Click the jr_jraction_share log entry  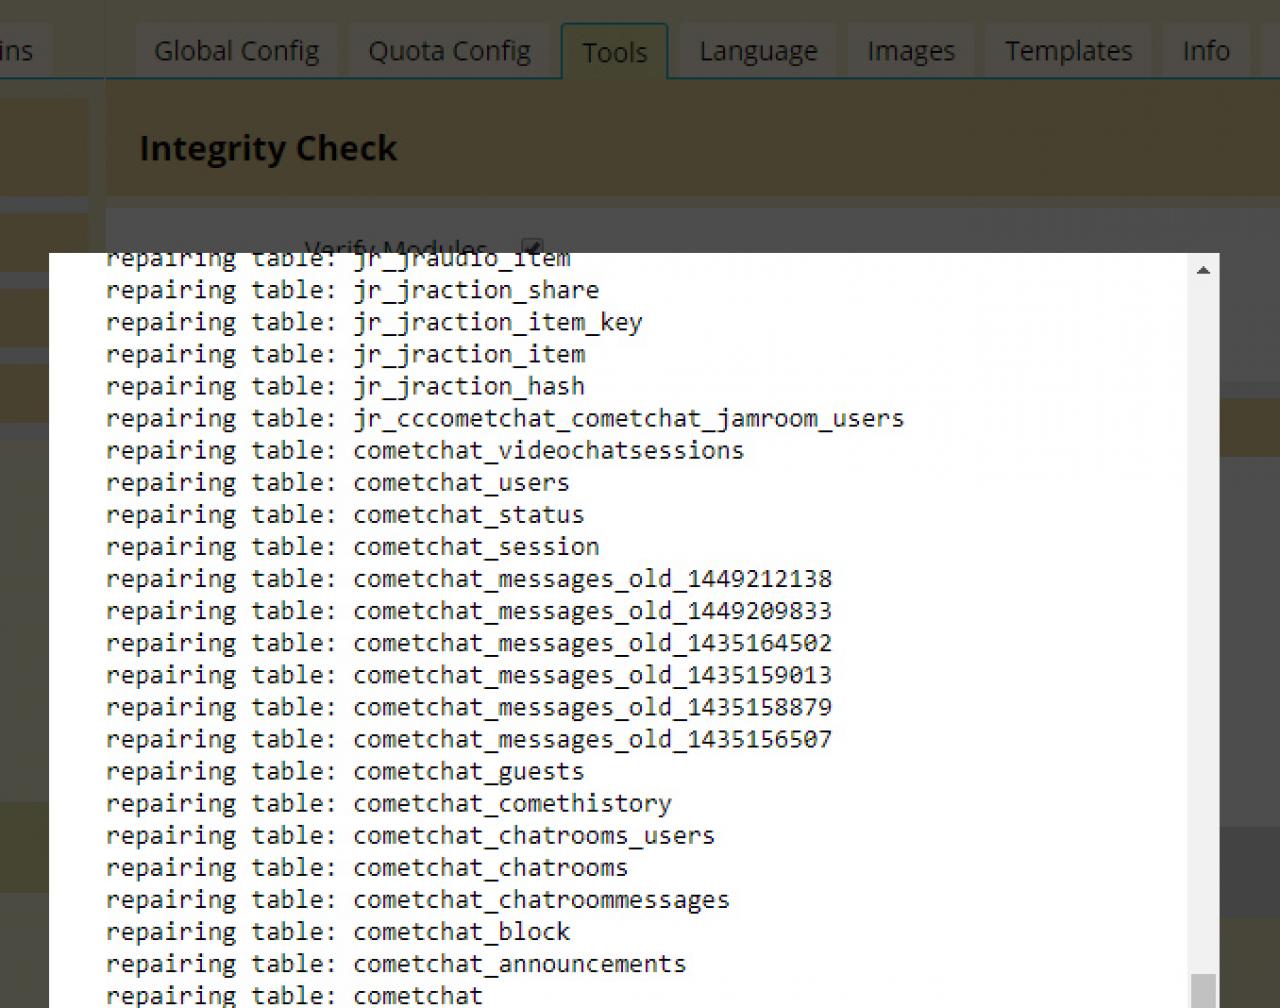[x=352, y=290]
